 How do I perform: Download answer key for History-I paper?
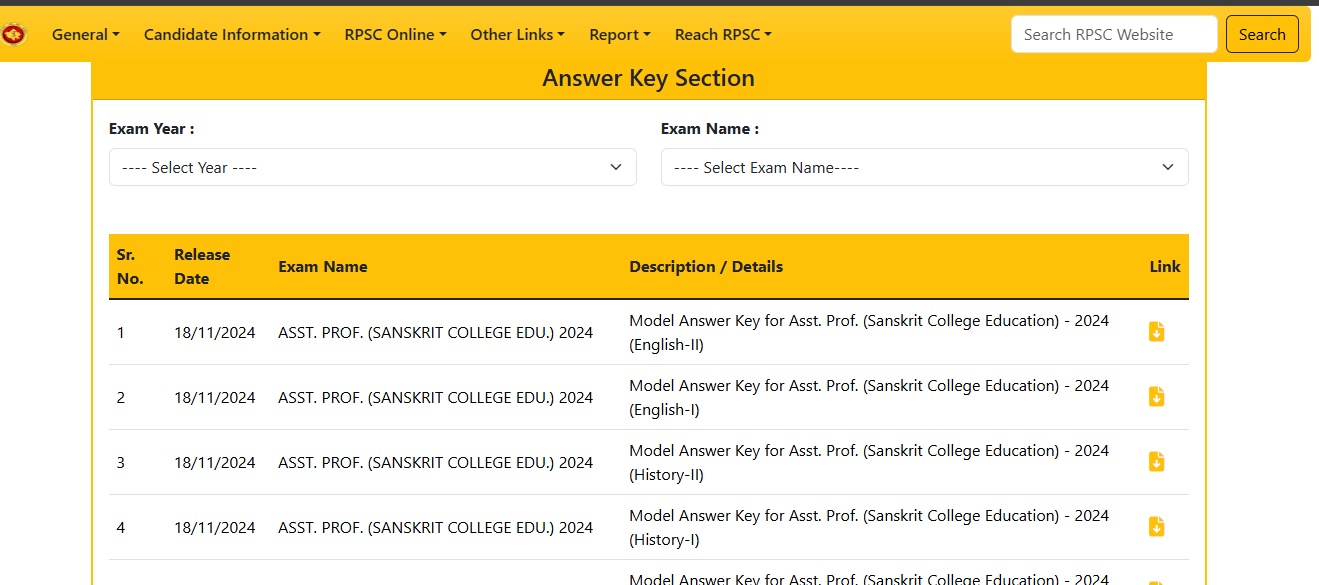pos(1156,526)
